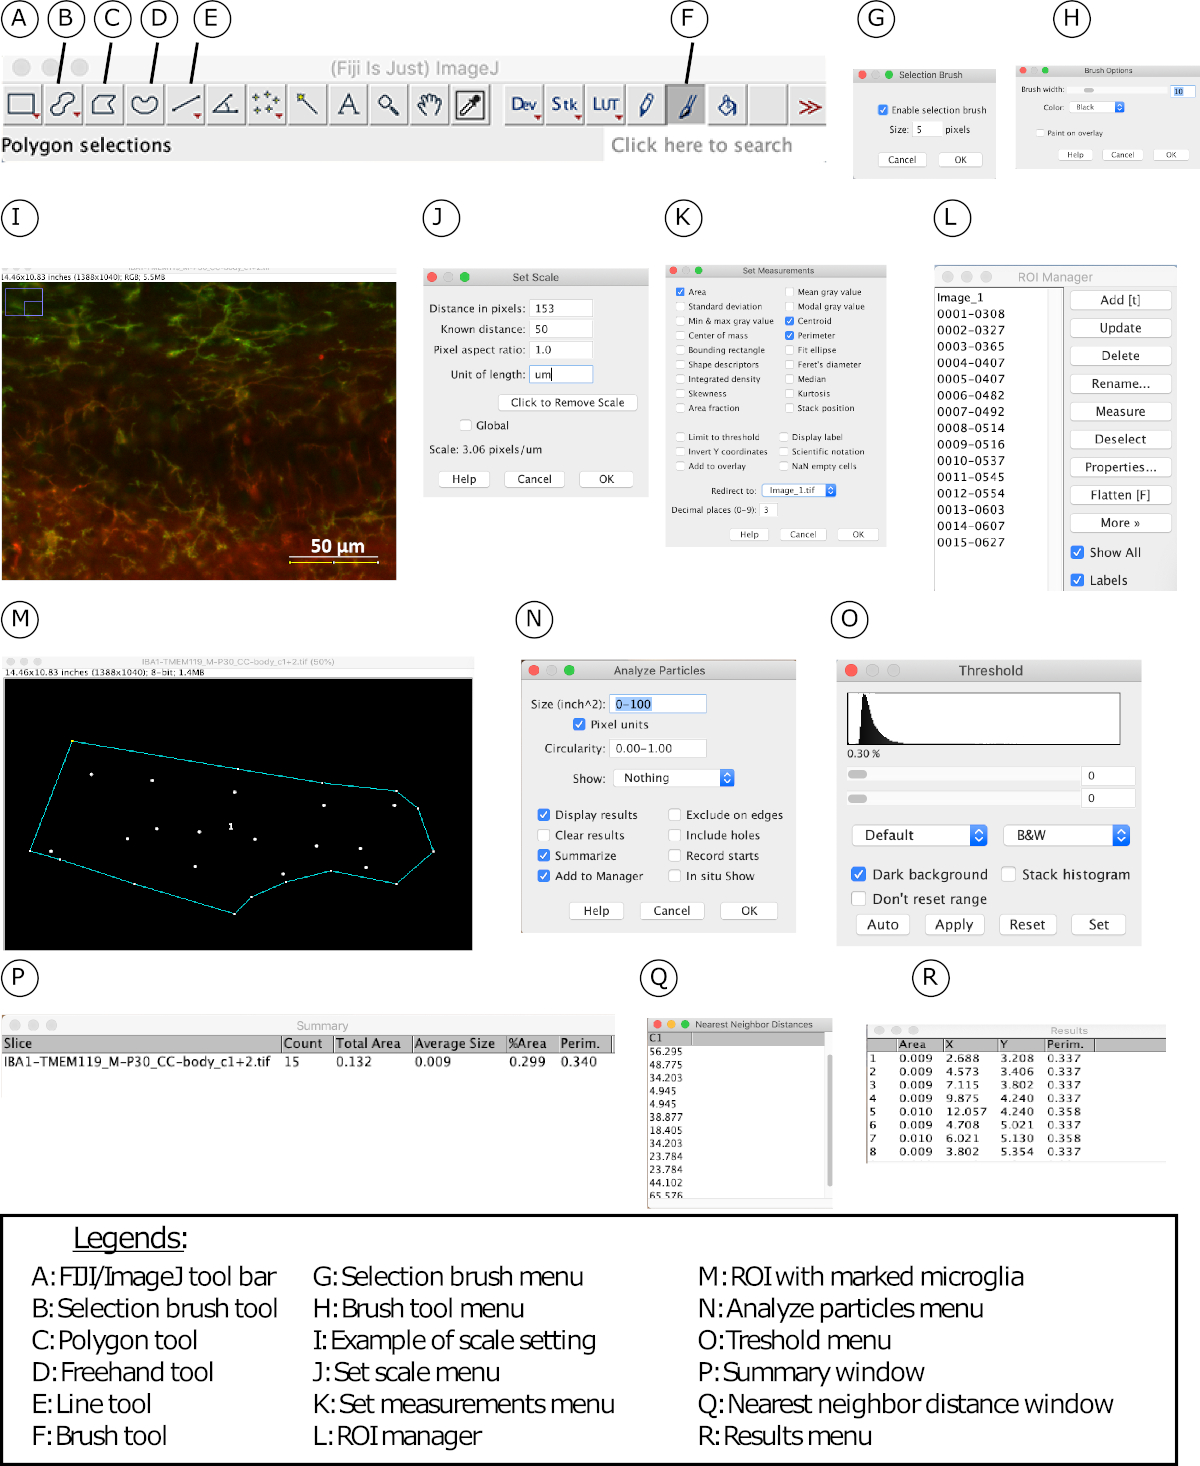
Task: Select the Magnifying glass tool
Action: 389,104
